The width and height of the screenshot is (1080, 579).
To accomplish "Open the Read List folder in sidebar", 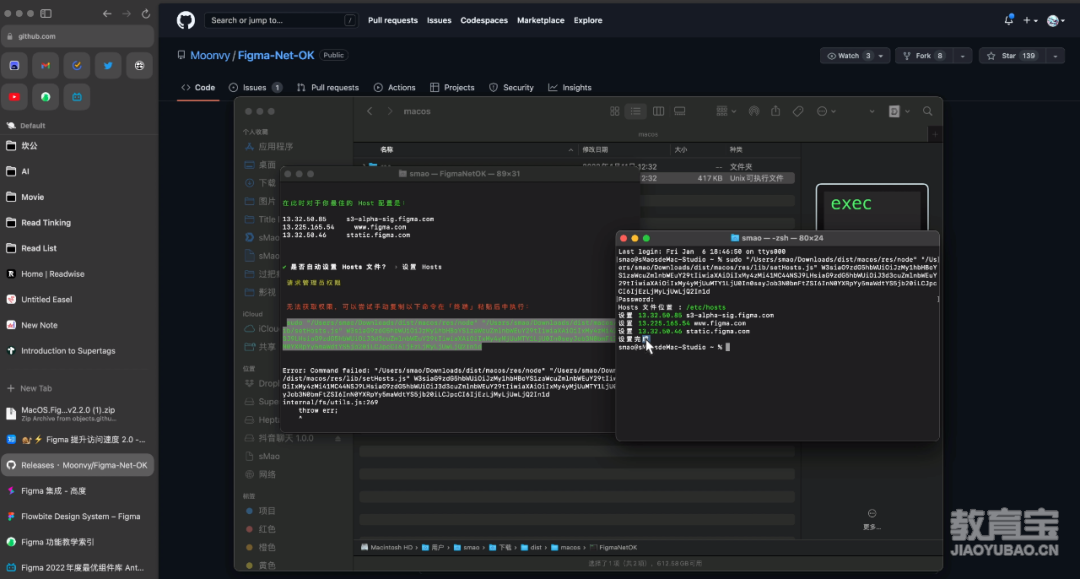I will 77,249.
